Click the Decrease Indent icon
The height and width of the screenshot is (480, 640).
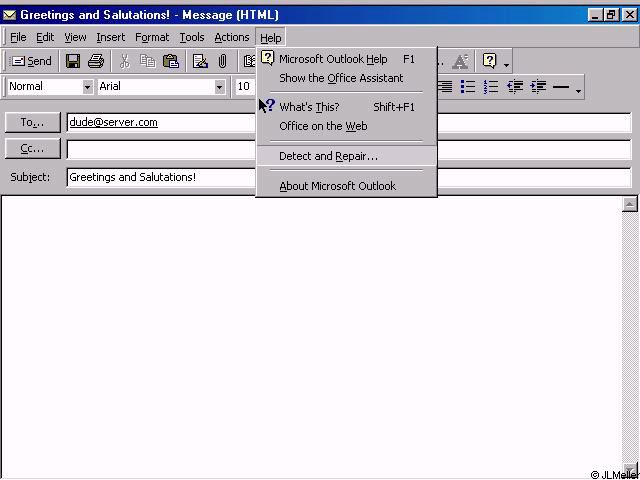click(515, 87)
